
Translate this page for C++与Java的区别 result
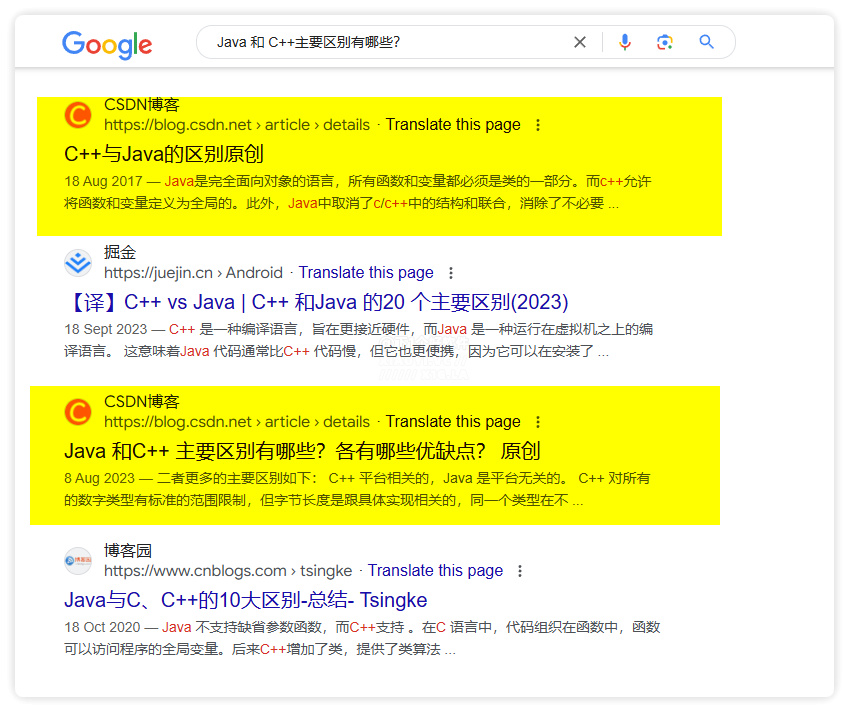pyautogui.click(x=453, y=125)
